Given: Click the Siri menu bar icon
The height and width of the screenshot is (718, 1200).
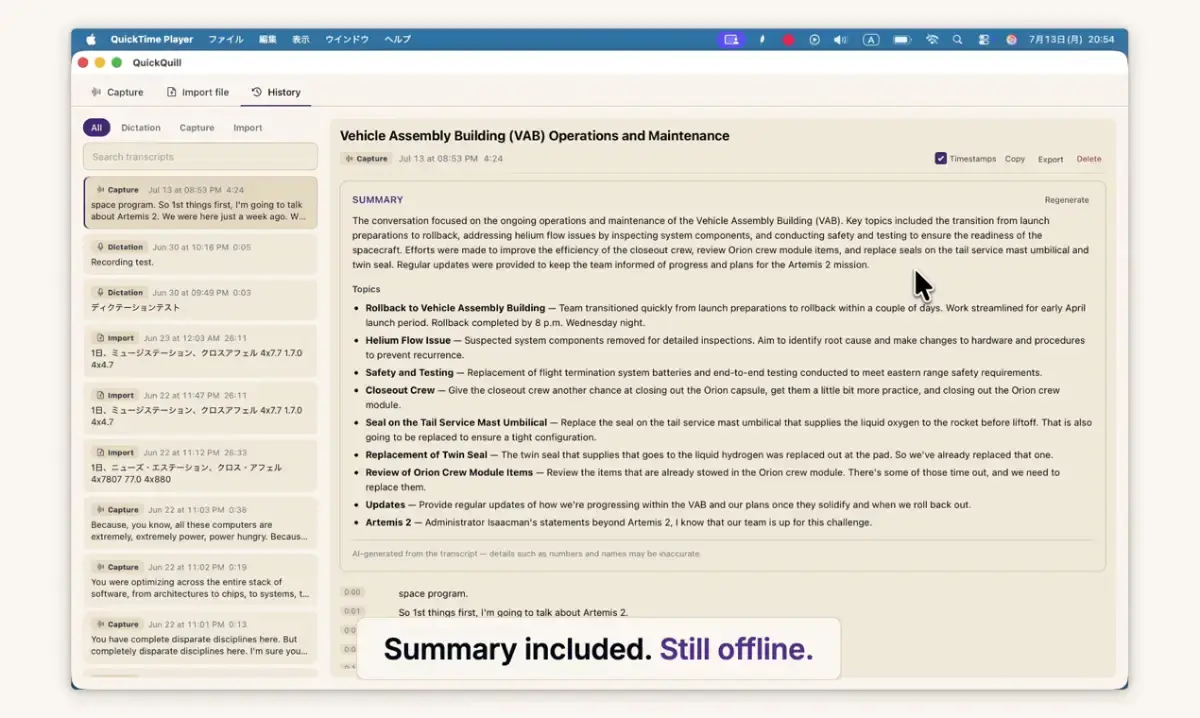Looking at the screenshot, I should pos(1011,40).
